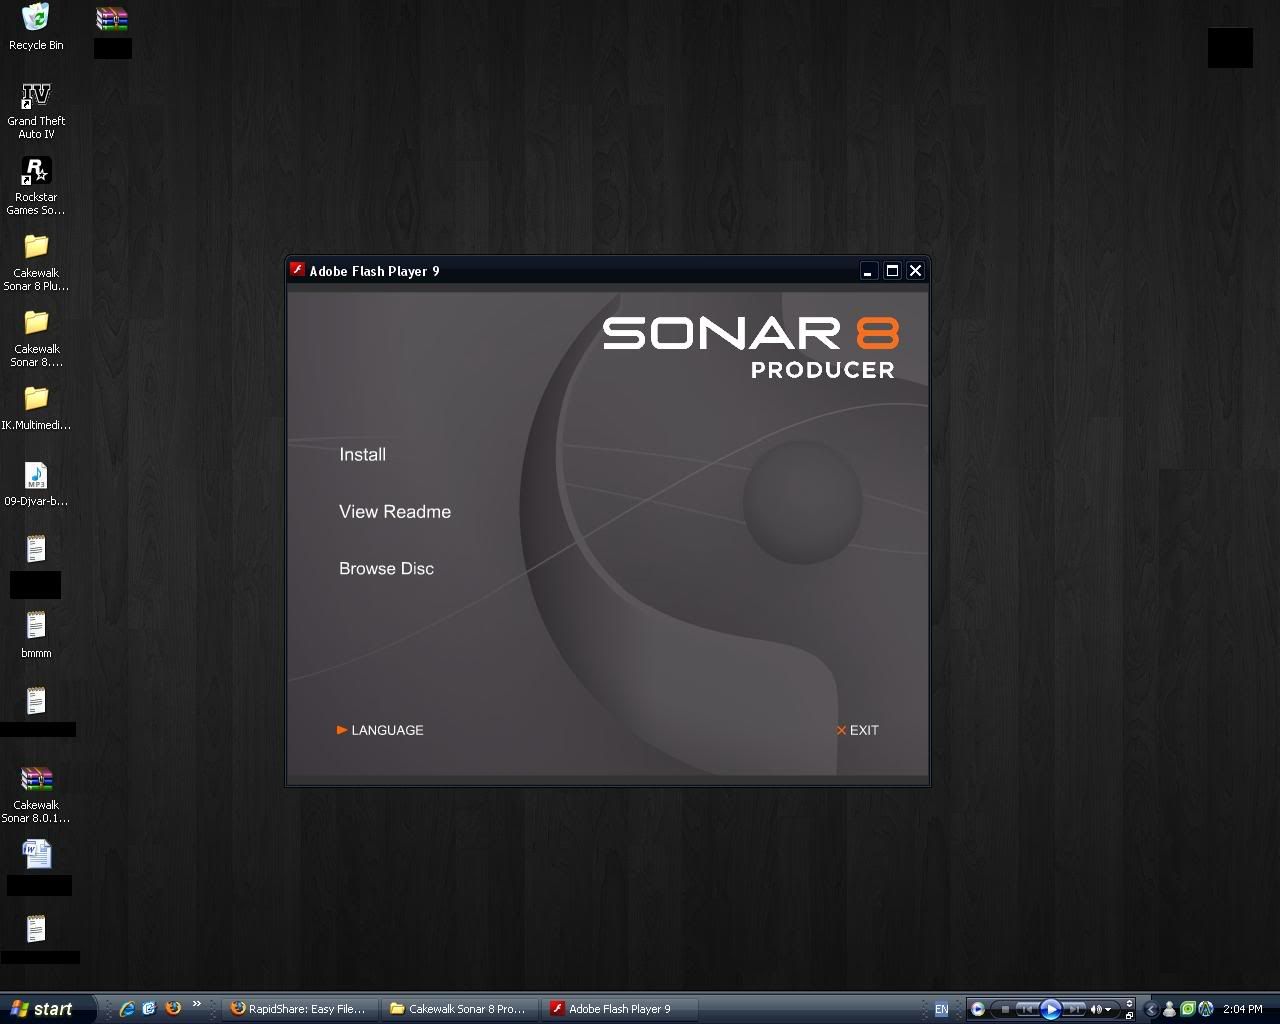1280x1024 pixels.
Task: Click the 2:04 PM clock
Action: pos(1243,1009)
